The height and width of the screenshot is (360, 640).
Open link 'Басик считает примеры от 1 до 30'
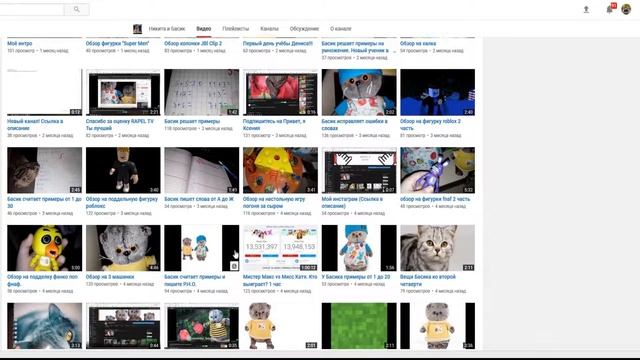point(44,202)
